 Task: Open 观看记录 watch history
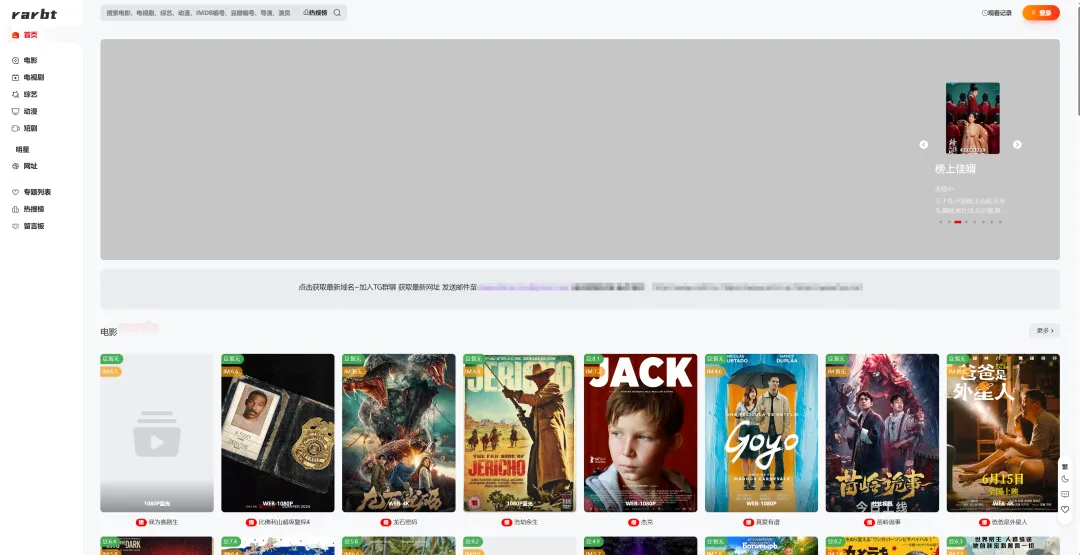click(997, 12)
